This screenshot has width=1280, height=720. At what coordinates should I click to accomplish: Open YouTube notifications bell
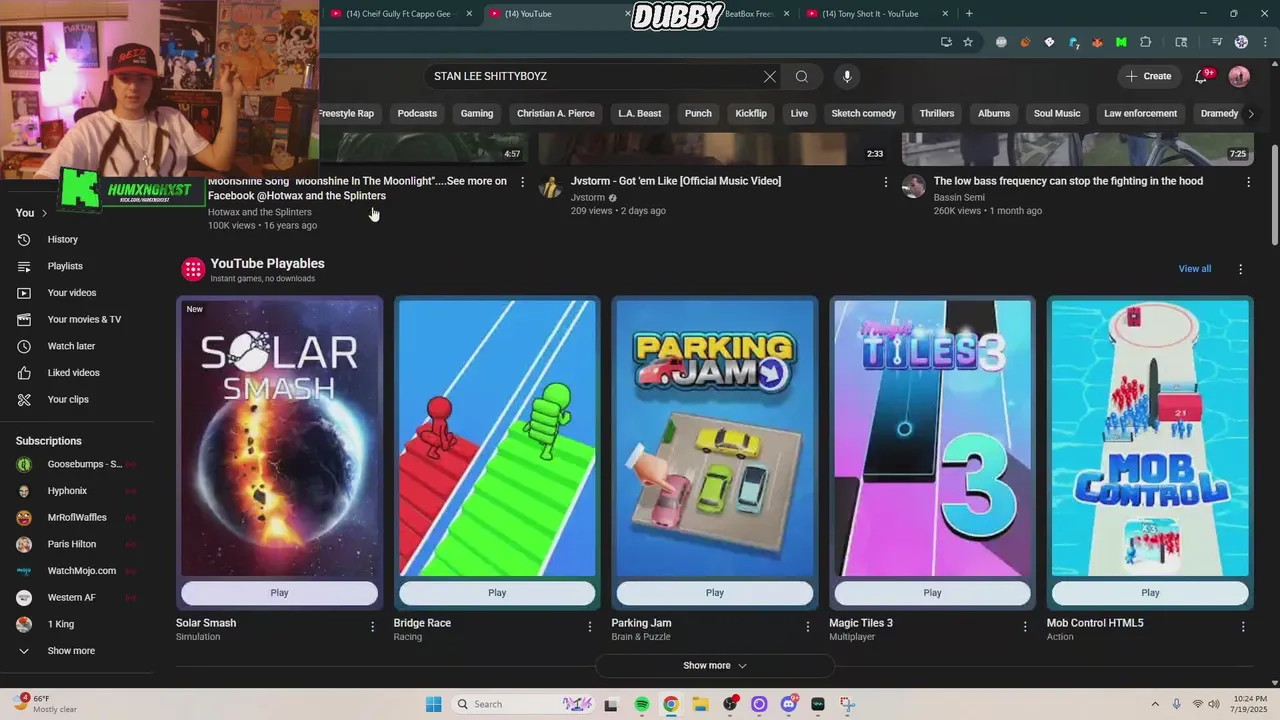pos(1202,76)
